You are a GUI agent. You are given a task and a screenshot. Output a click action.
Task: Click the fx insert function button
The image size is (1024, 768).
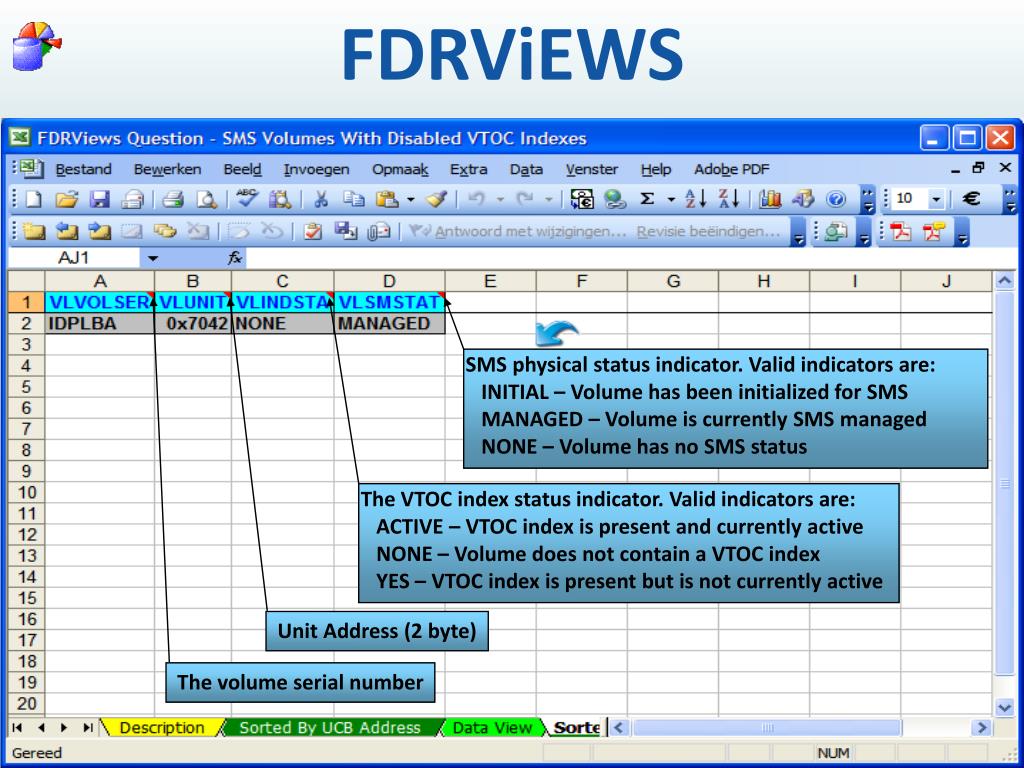(235, 258)
